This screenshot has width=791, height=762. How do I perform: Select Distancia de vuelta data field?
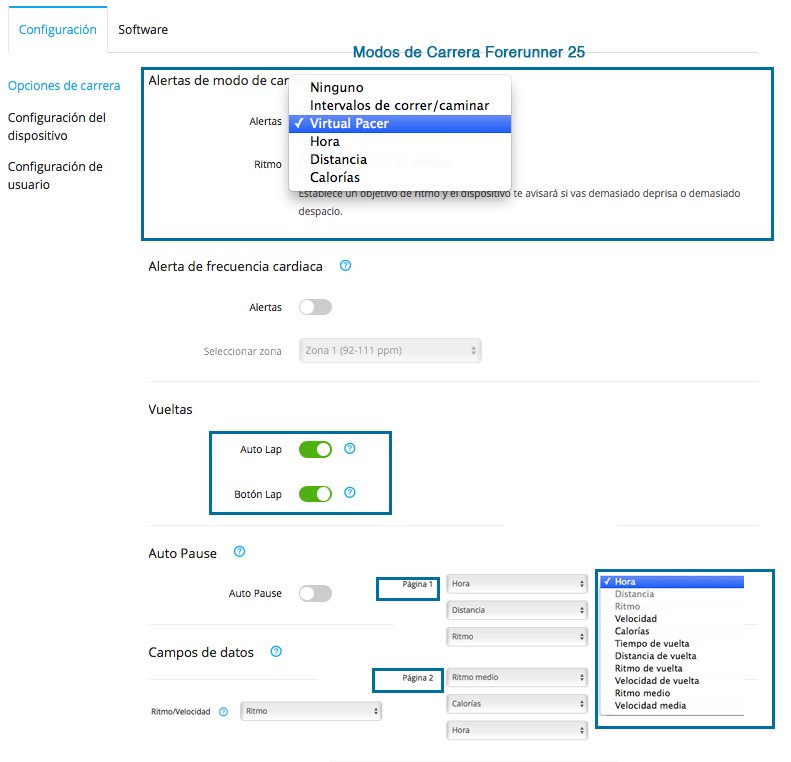point(672,656)
